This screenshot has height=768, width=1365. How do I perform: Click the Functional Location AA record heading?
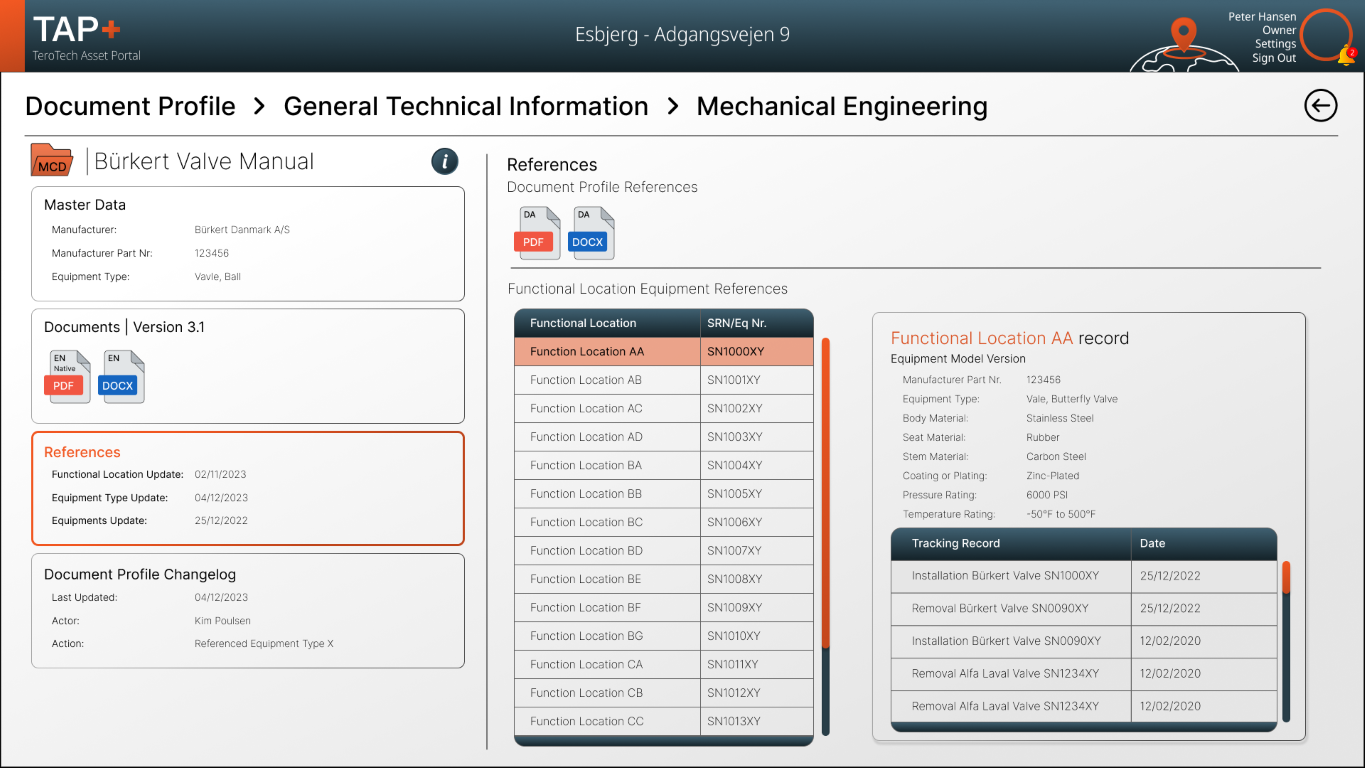coord(1010,338)
